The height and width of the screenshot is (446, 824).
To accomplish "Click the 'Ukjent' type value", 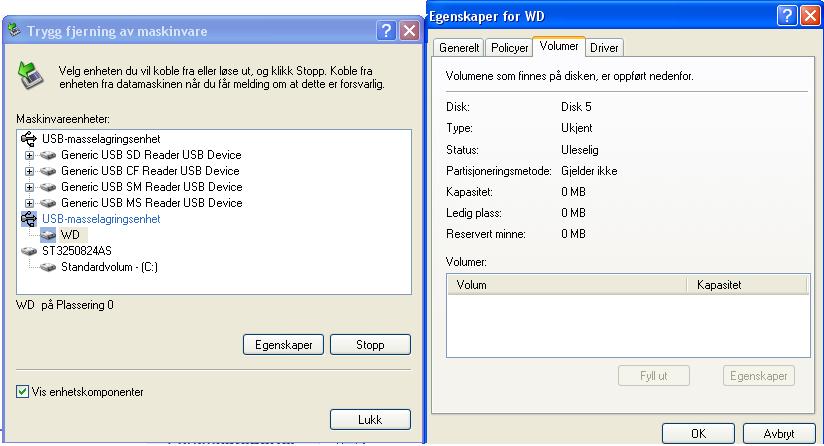I will tap(576, 128).
